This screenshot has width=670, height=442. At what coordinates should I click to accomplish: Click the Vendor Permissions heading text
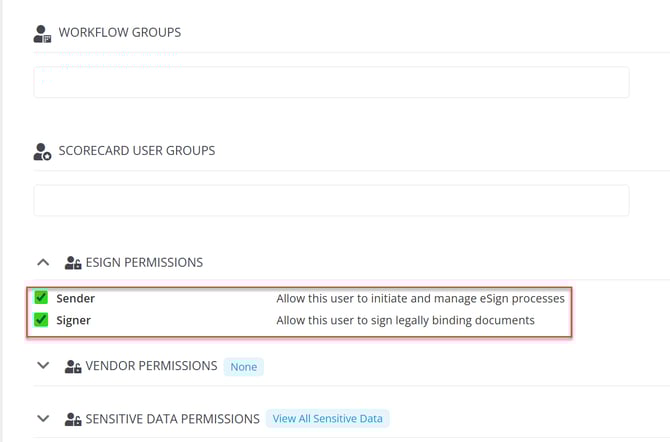coord(152,366)
